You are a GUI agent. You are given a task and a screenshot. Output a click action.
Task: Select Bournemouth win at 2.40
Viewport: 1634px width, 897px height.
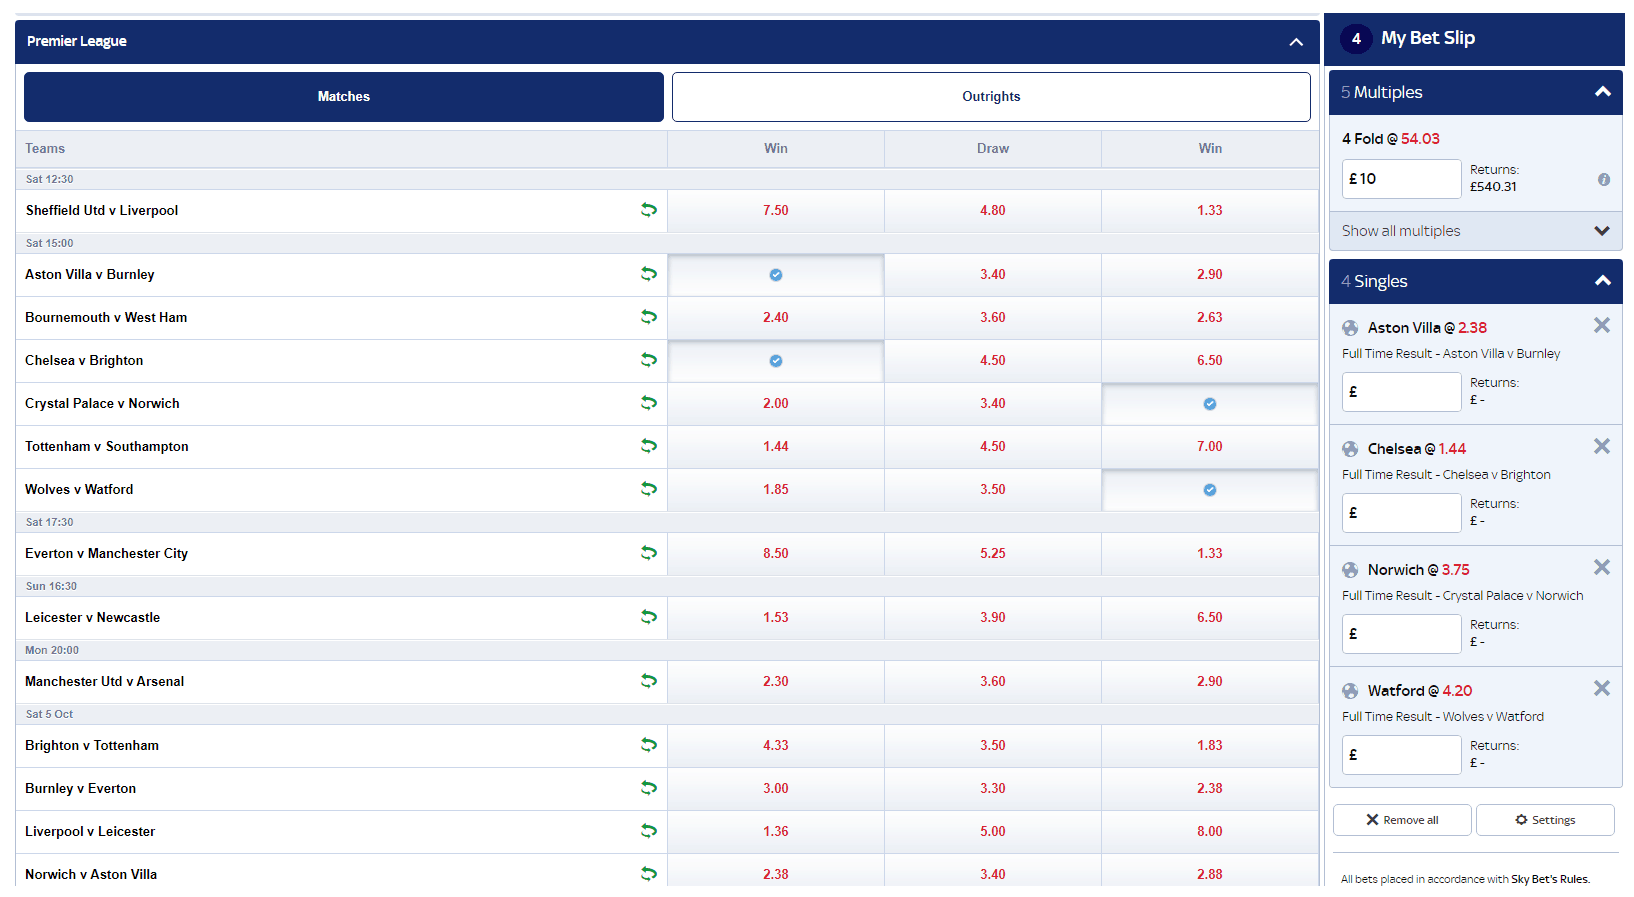click(776, 318)
